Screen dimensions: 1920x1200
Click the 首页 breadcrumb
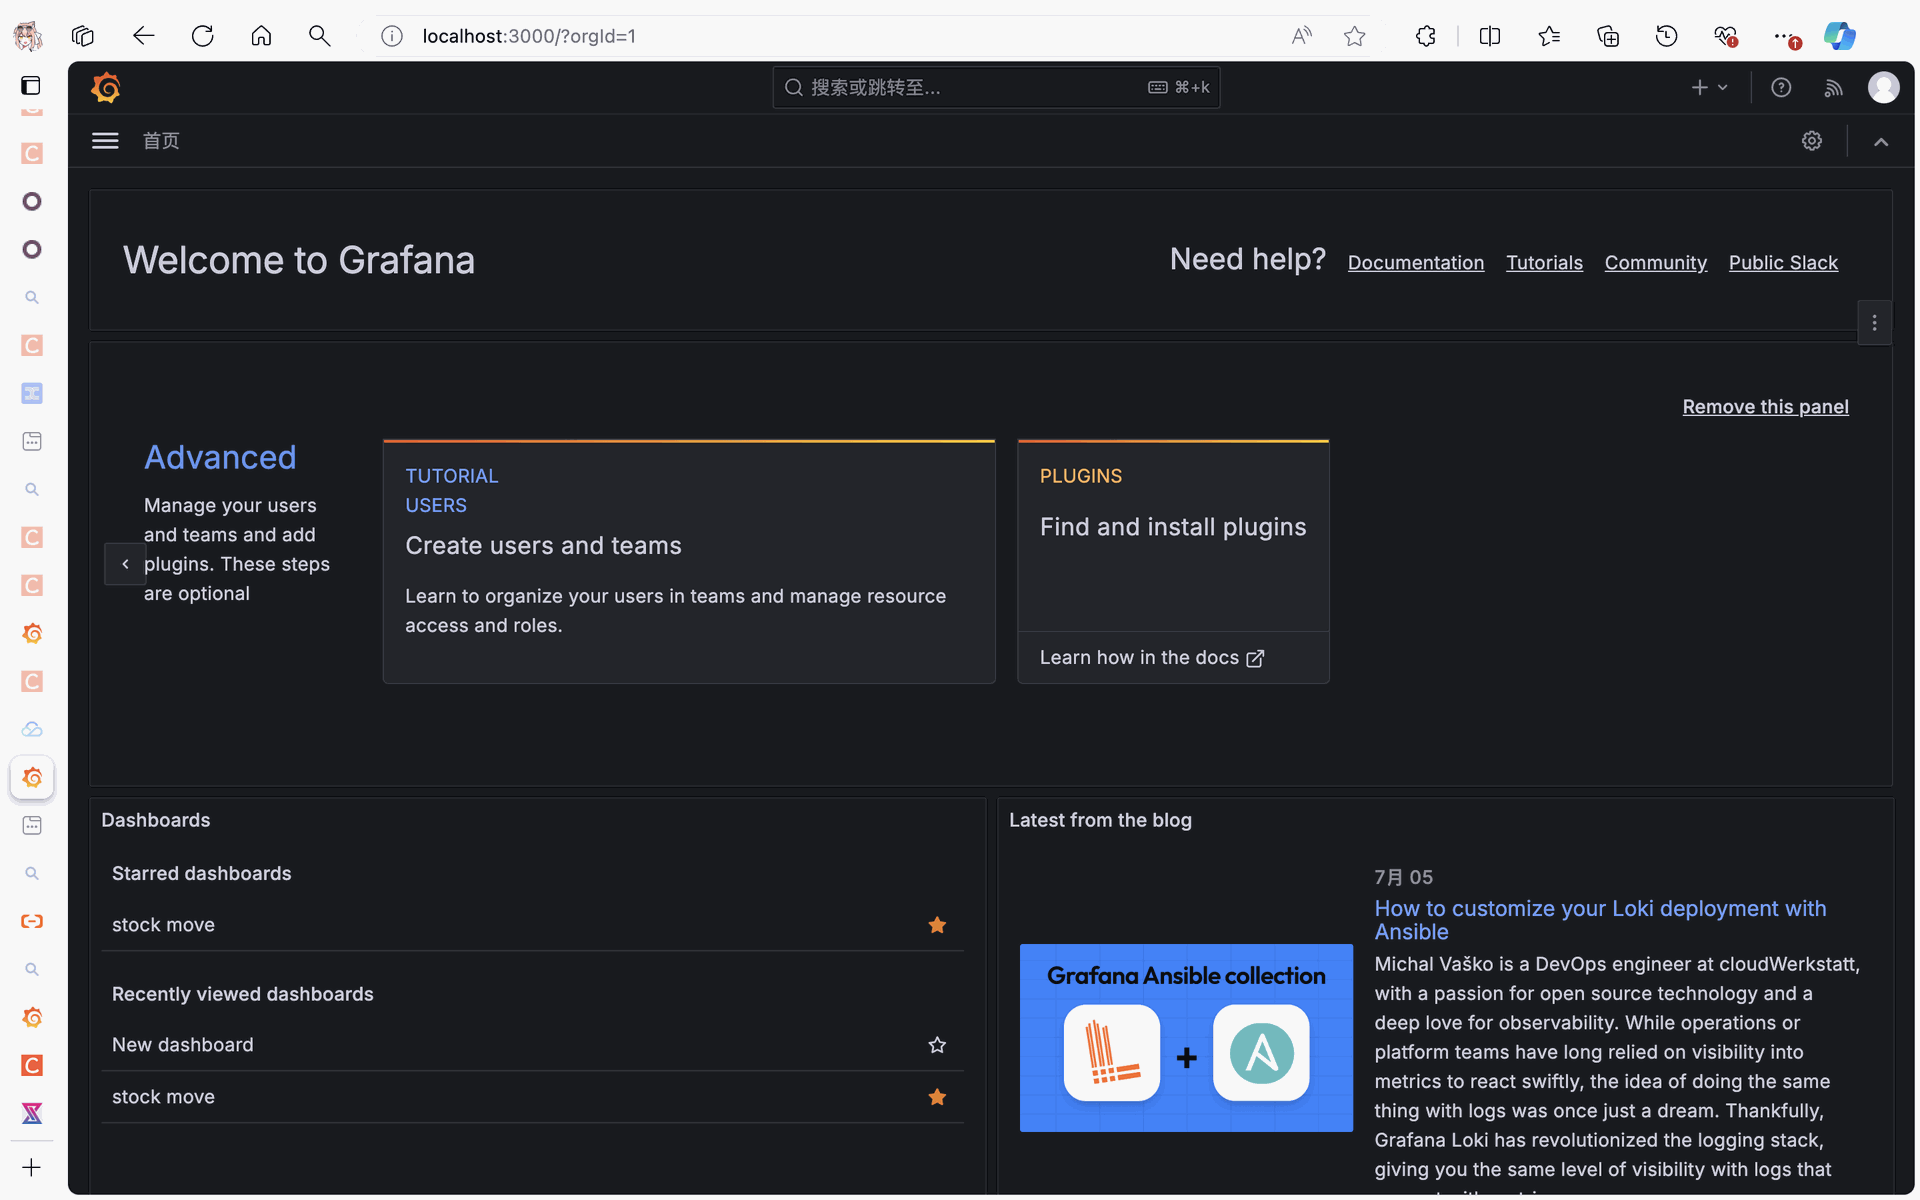tap(161, 141)
